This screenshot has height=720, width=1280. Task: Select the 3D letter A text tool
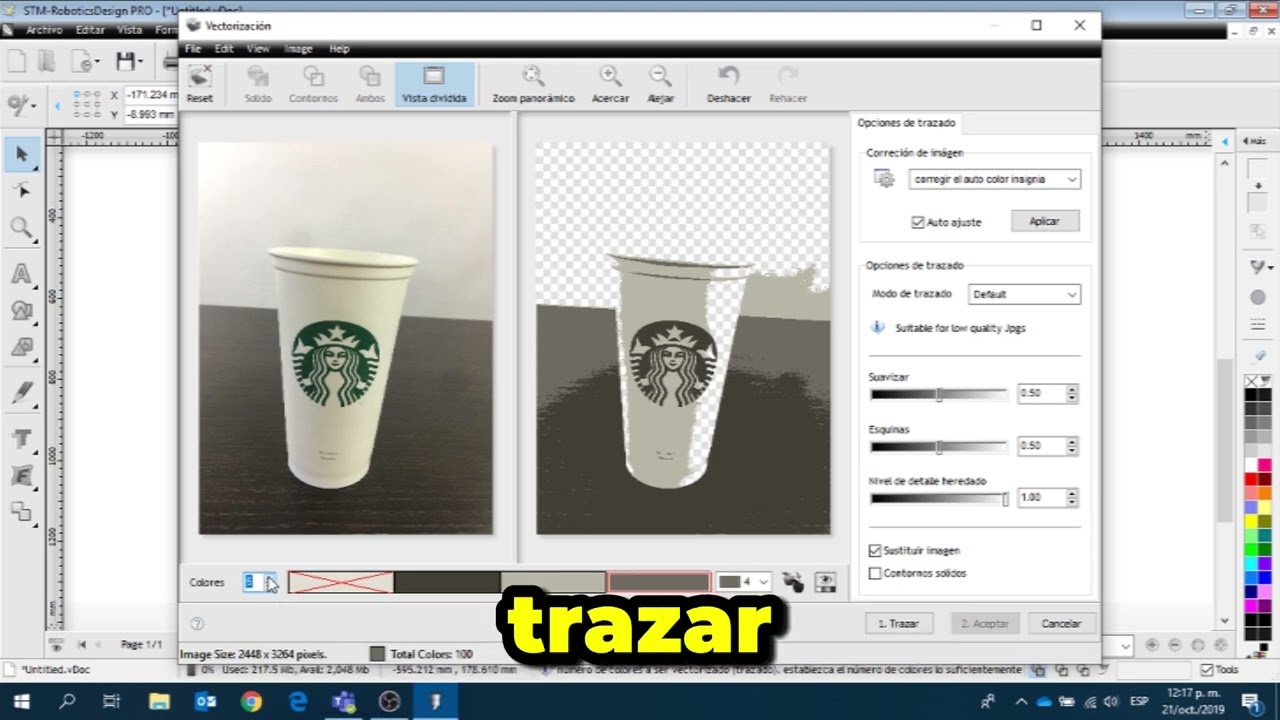point(21,273)
